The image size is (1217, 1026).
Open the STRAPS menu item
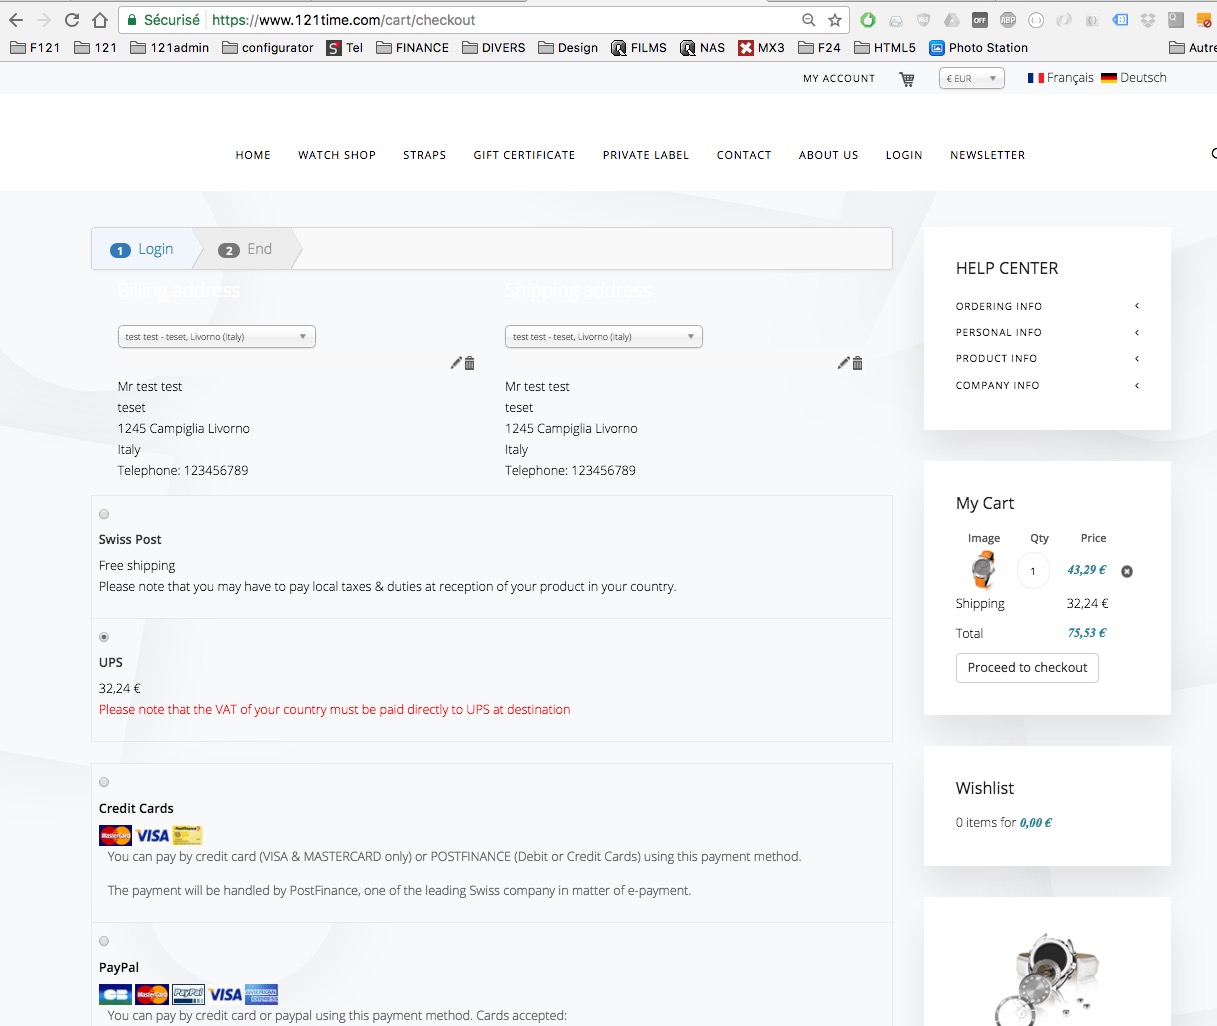click(x=425, y=155)
